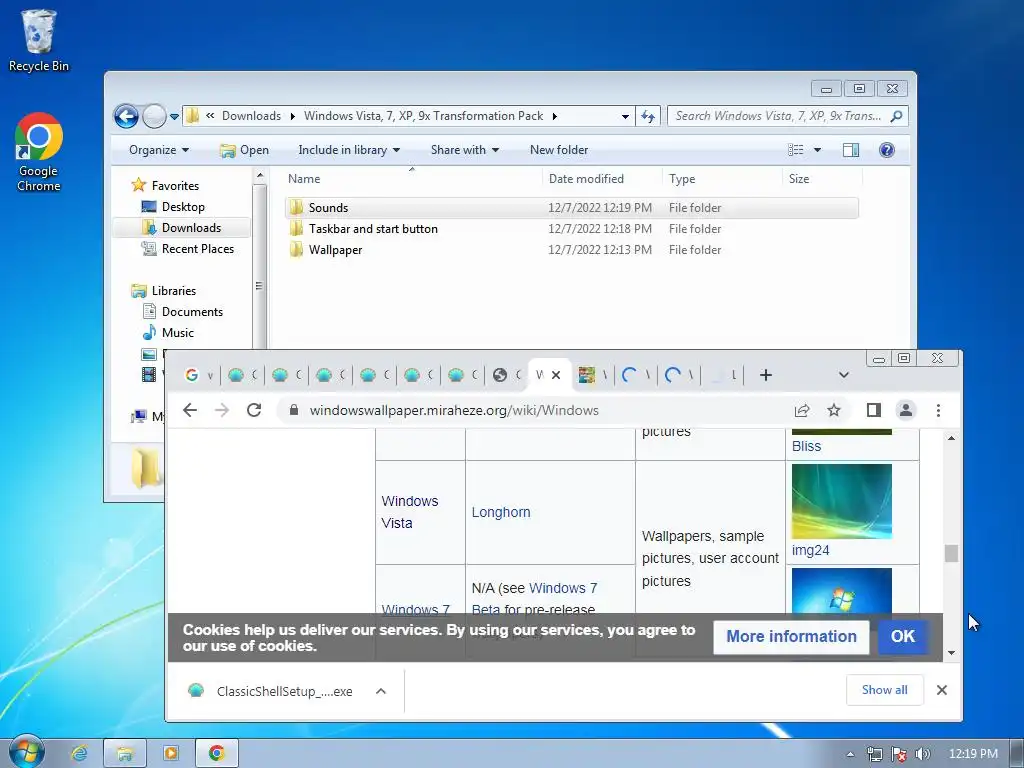Open the Bliss wallpaper link
The width and height of the screenshot is (1024, 768).
tap(807, 446)
